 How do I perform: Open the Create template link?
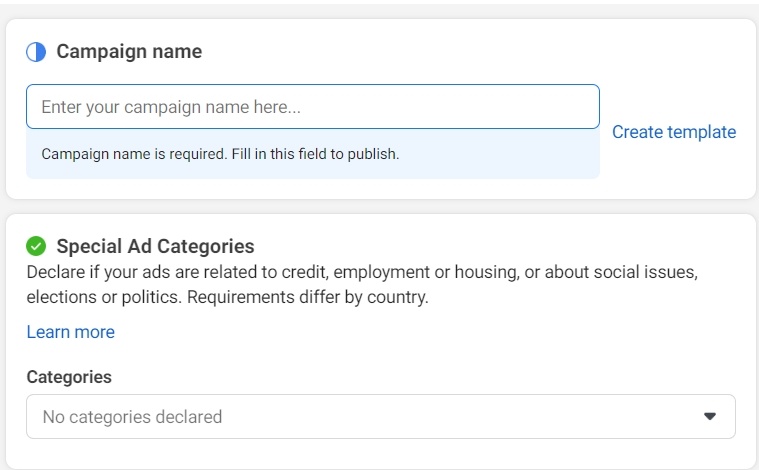(674, 132)
